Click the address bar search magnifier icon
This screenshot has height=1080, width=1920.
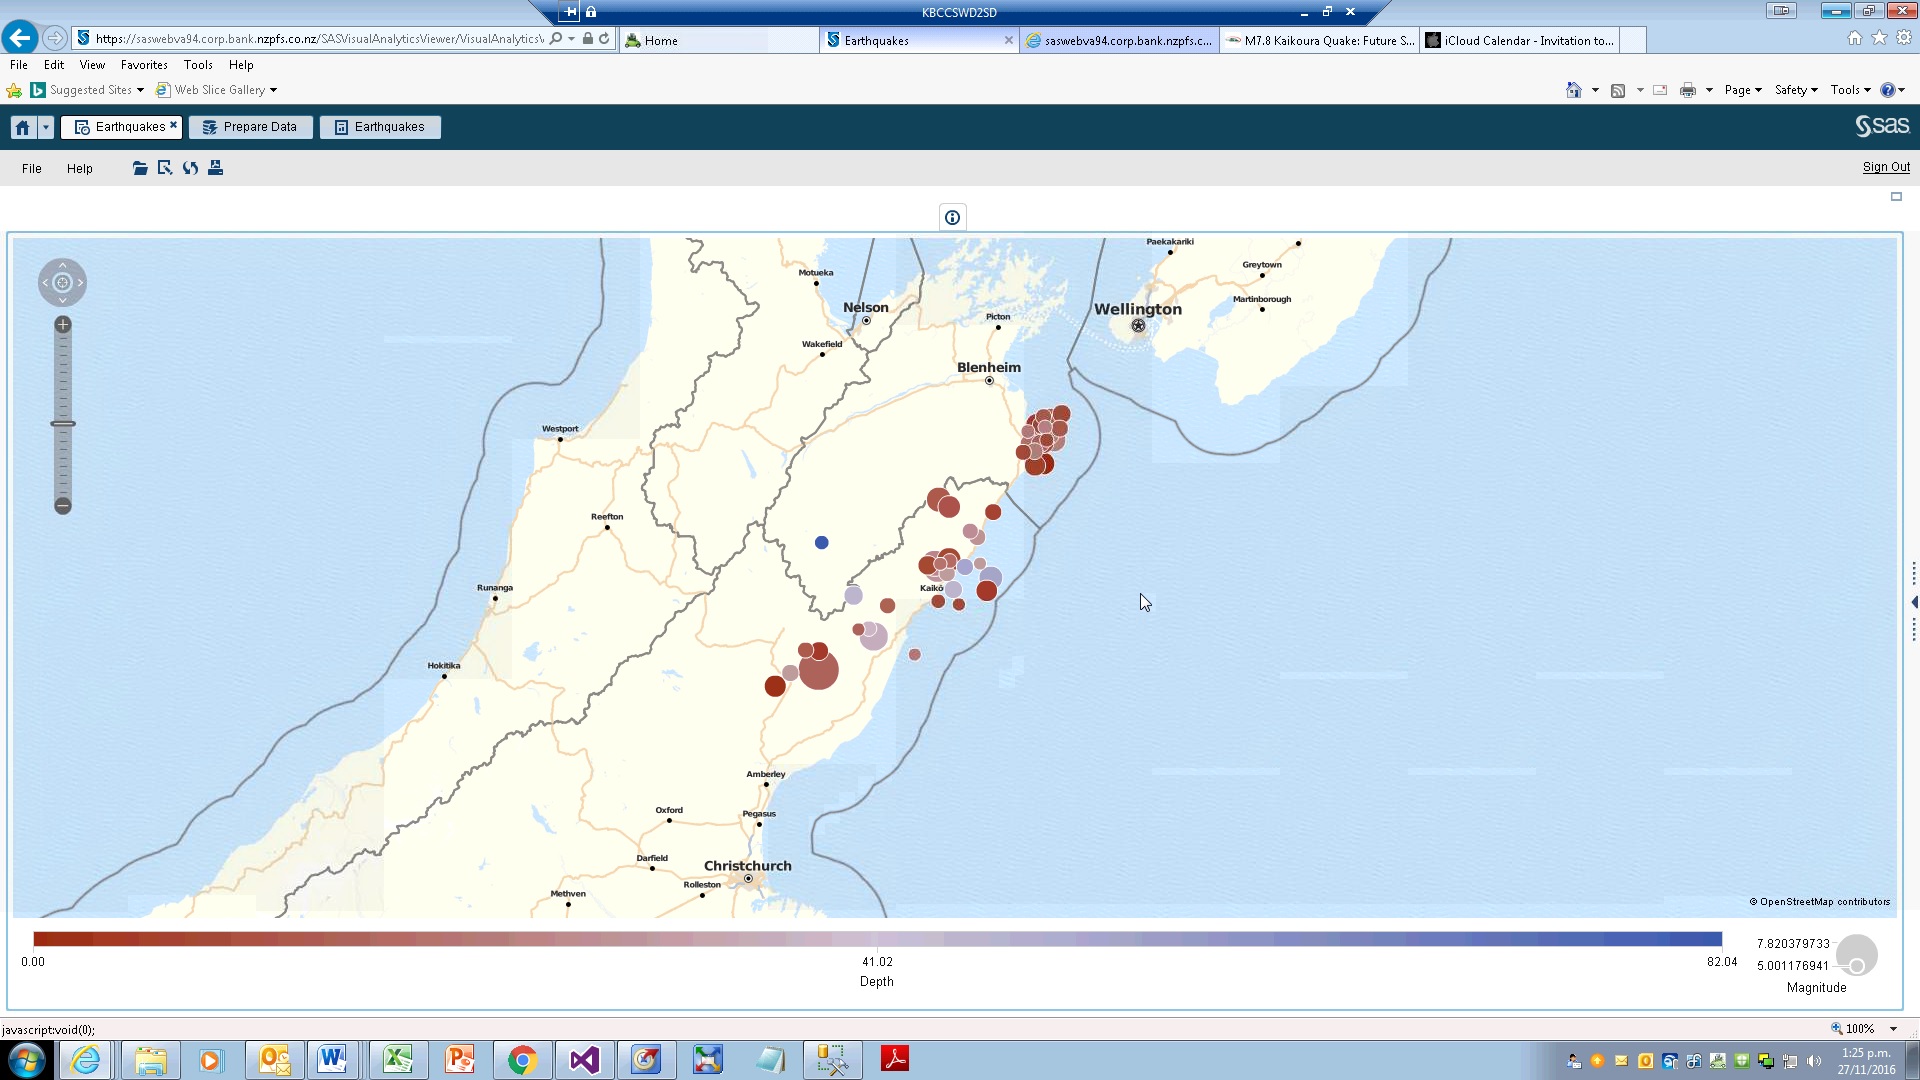tap(556, 39)
